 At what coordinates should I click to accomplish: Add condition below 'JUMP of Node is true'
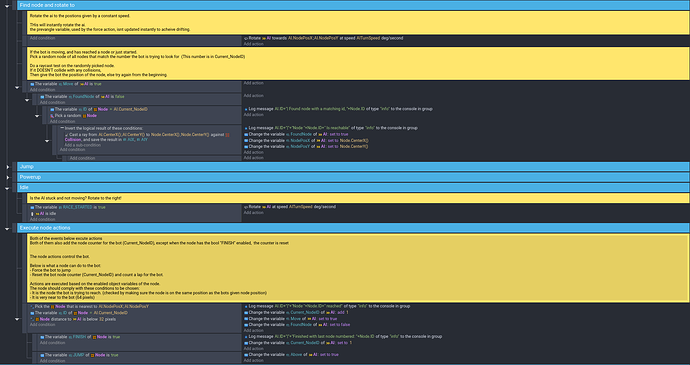coord(52,361)
